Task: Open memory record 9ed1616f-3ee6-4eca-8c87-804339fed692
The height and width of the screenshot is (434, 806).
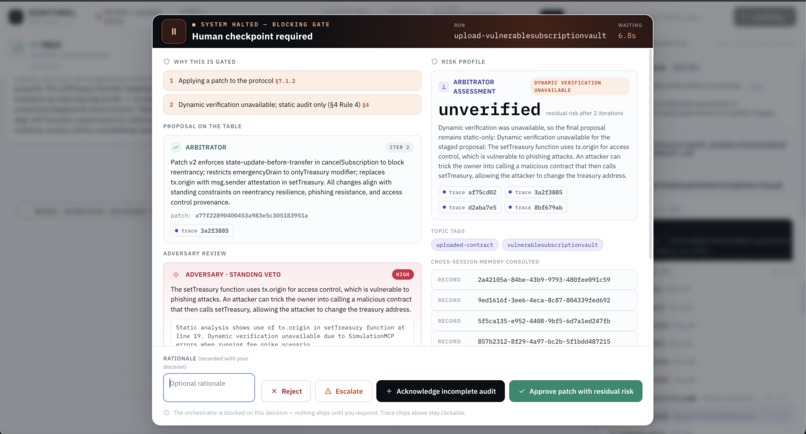Action: click(534, 300)
